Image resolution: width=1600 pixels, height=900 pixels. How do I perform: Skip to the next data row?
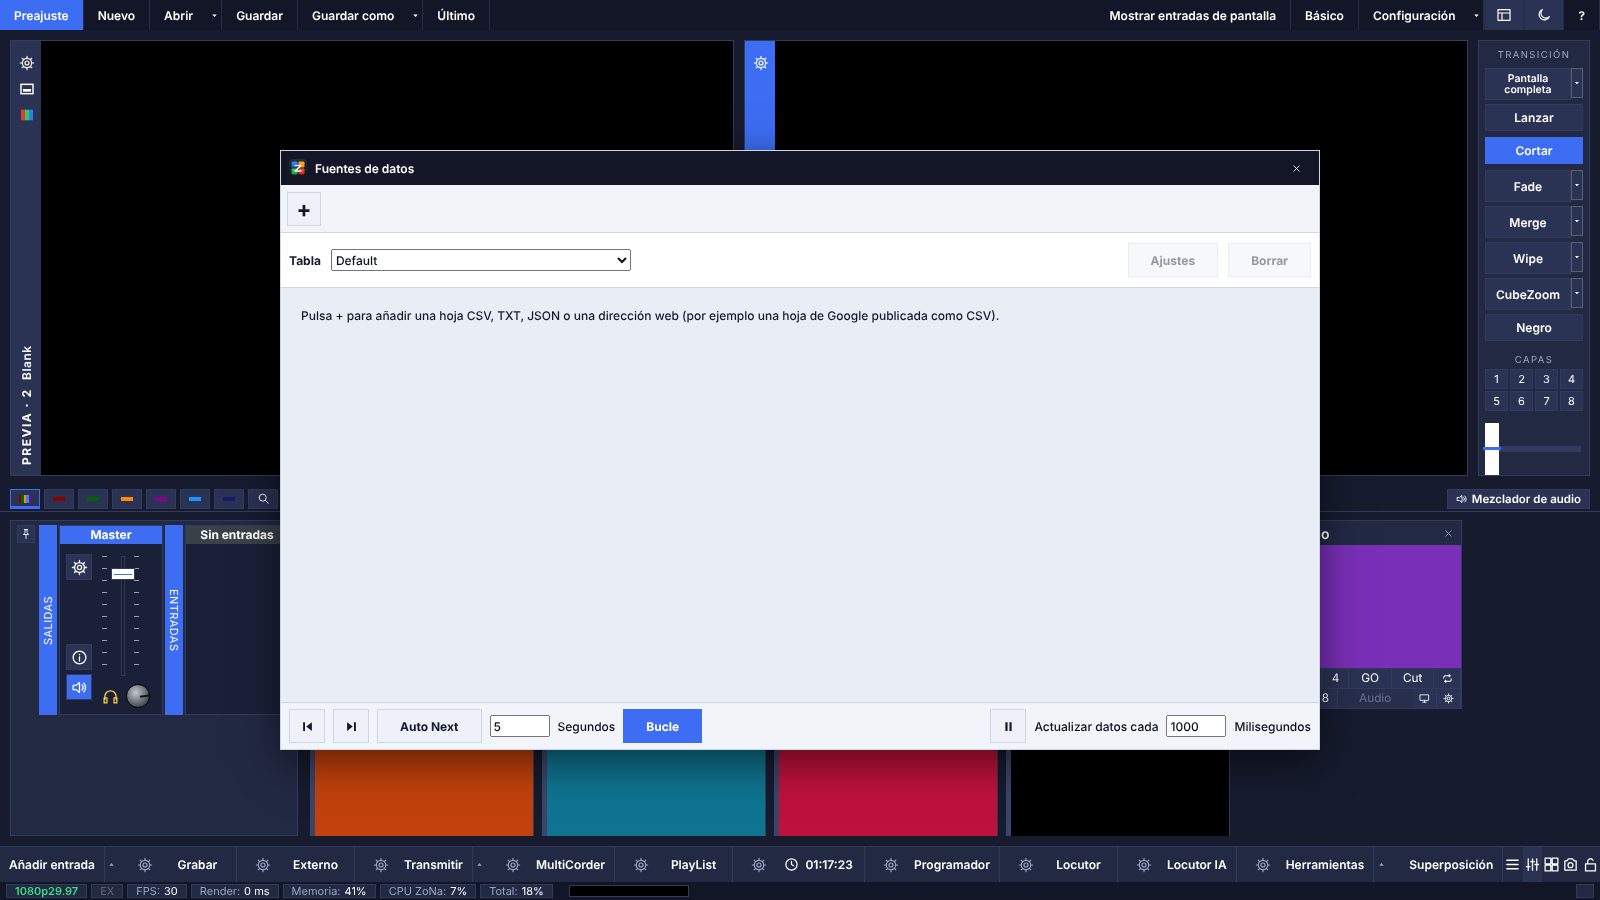point(351,727)
